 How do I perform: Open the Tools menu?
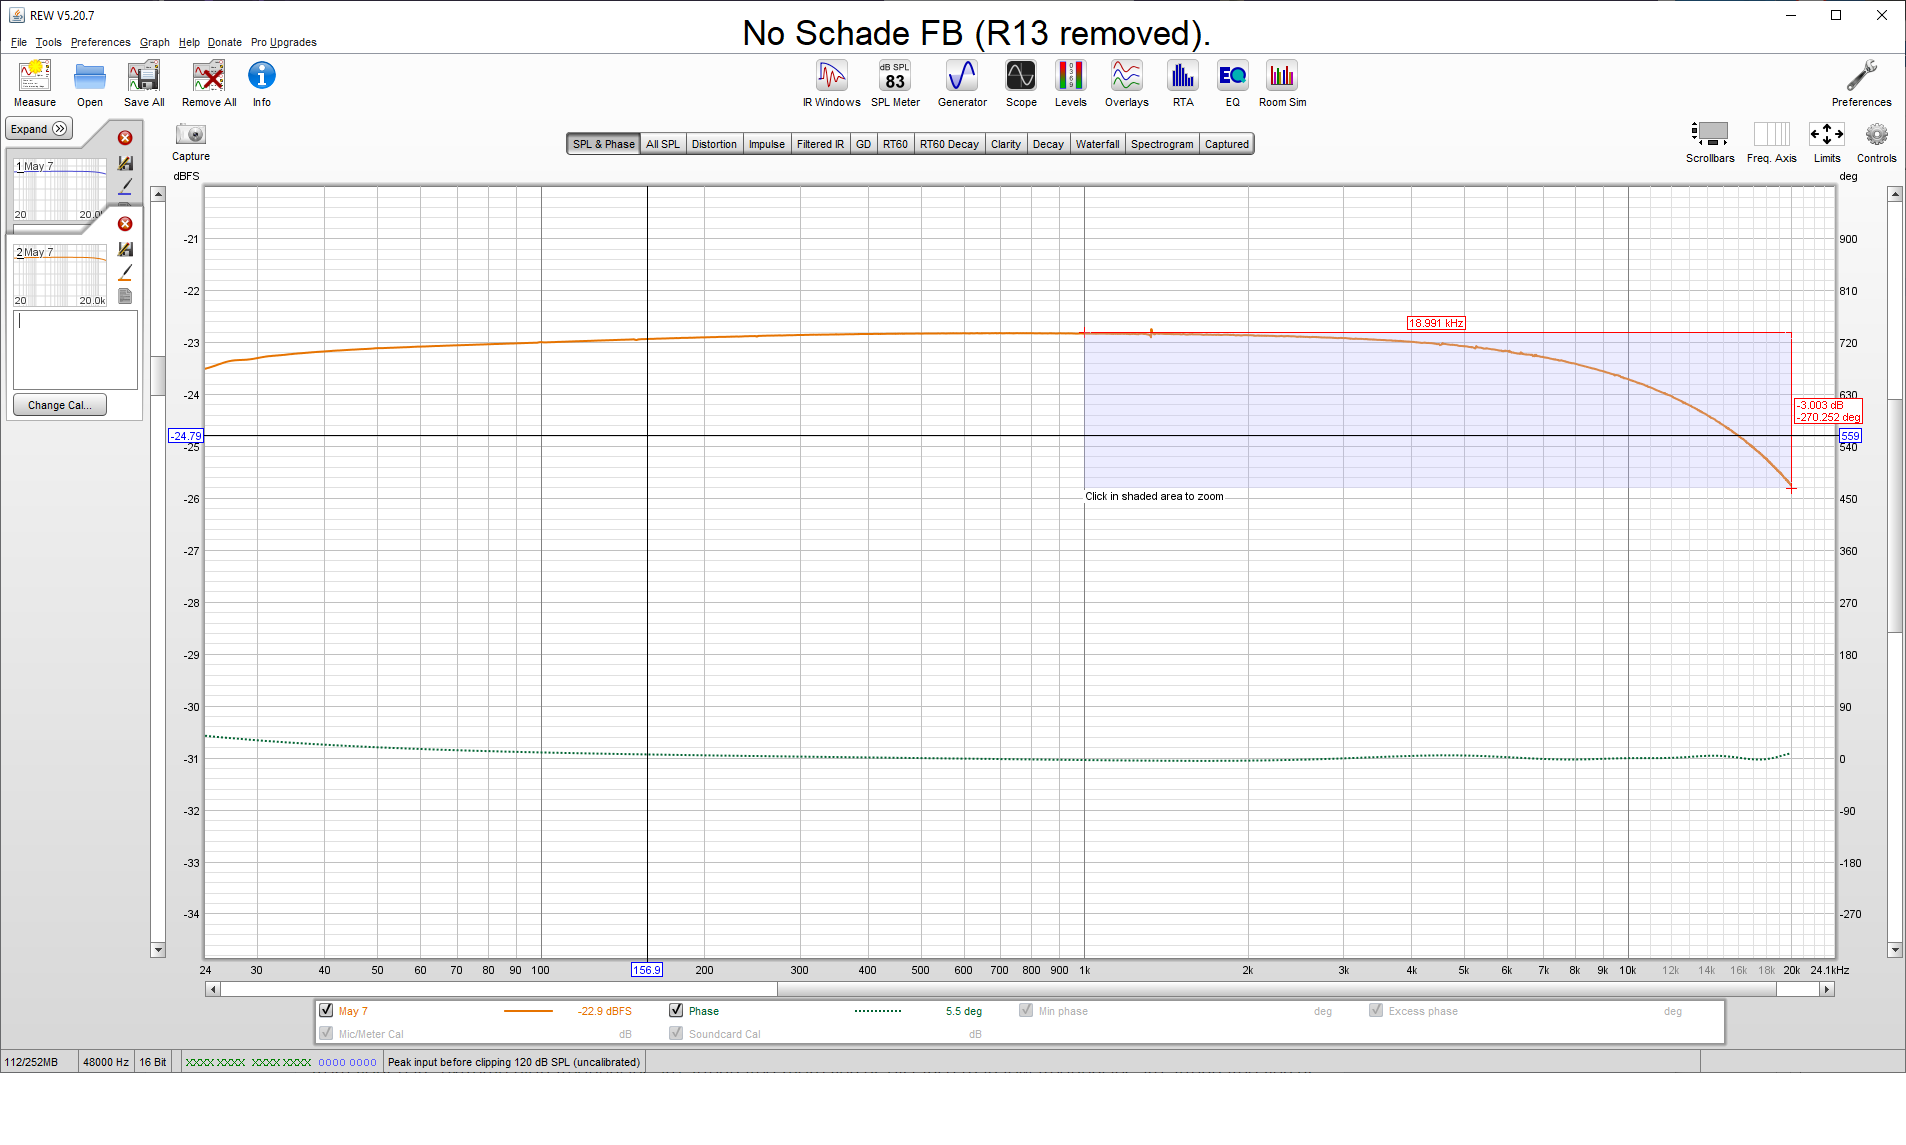pyautogui.click(x=48, y=42)
